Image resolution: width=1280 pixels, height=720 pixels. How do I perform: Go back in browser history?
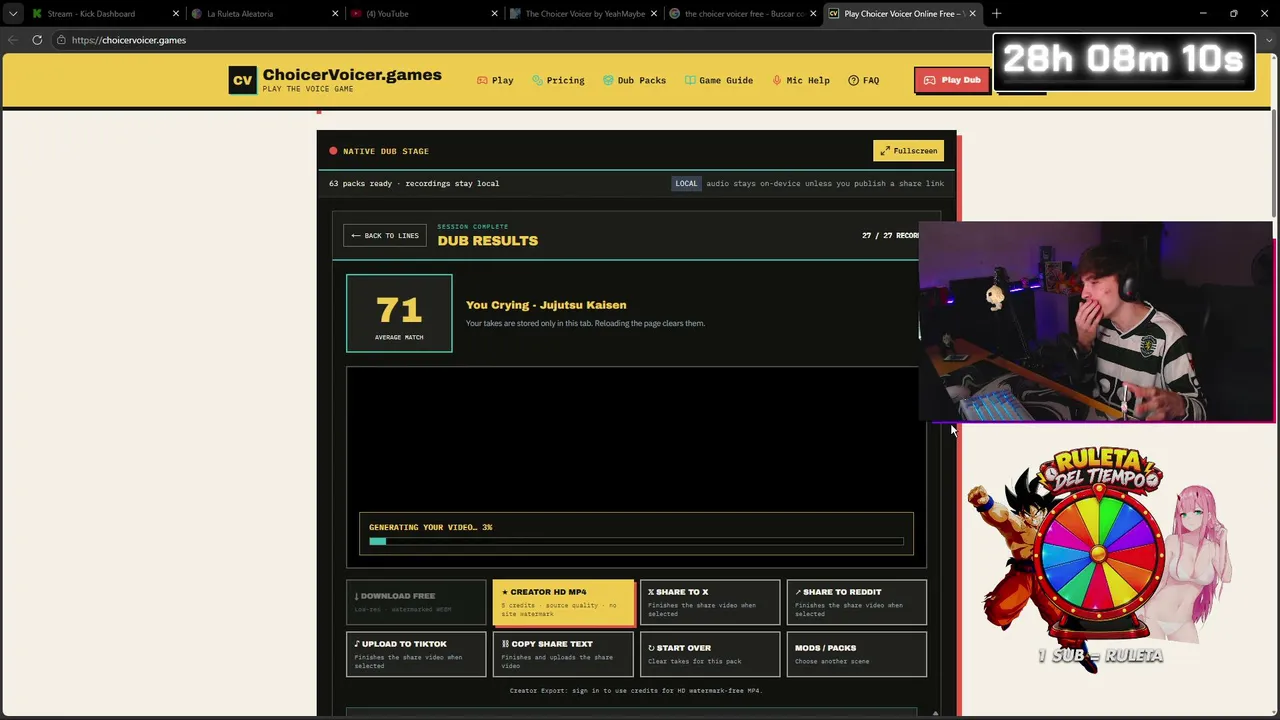pyautogui.click(x=12, y=40)
